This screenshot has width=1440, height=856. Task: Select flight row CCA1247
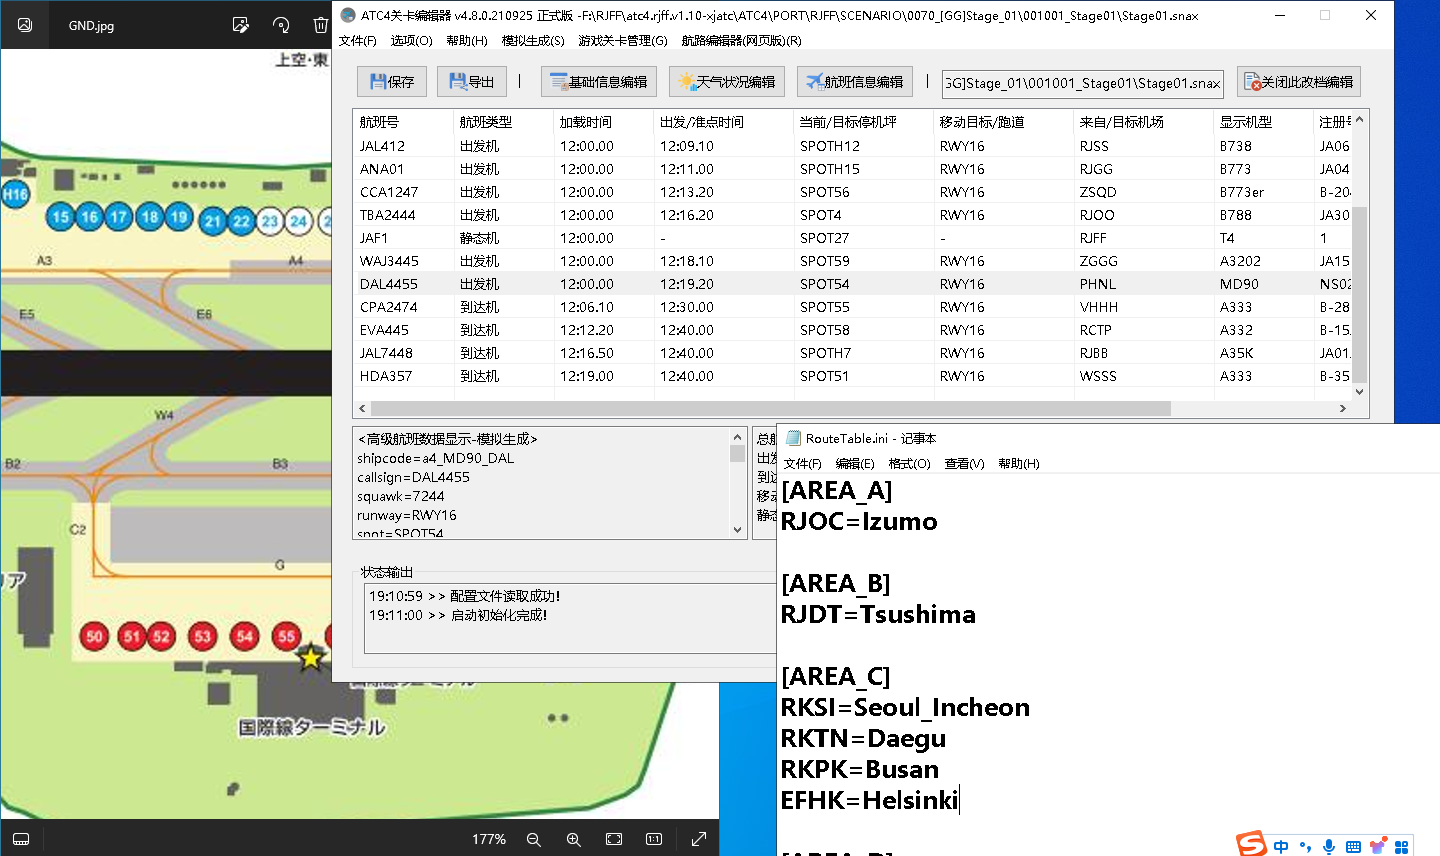[x=853, y=192]
